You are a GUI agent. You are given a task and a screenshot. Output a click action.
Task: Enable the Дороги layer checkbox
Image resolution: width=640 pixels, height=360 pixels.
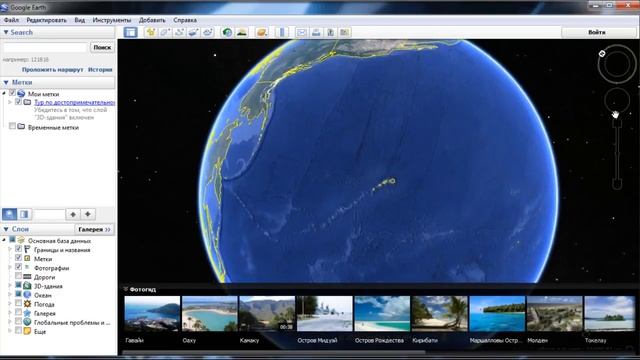click(18, 276)
